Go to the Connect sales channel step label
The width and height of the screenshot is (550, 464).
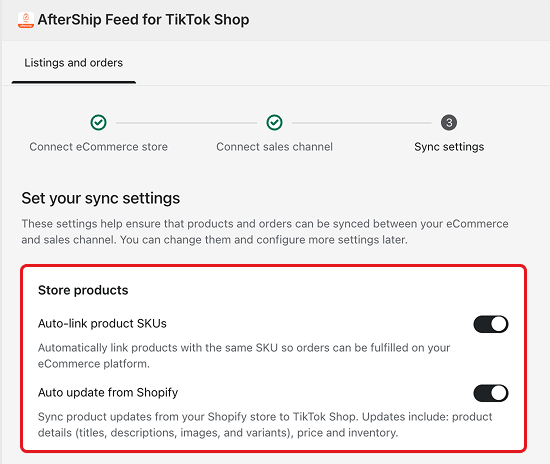click(x=274, y=147)
